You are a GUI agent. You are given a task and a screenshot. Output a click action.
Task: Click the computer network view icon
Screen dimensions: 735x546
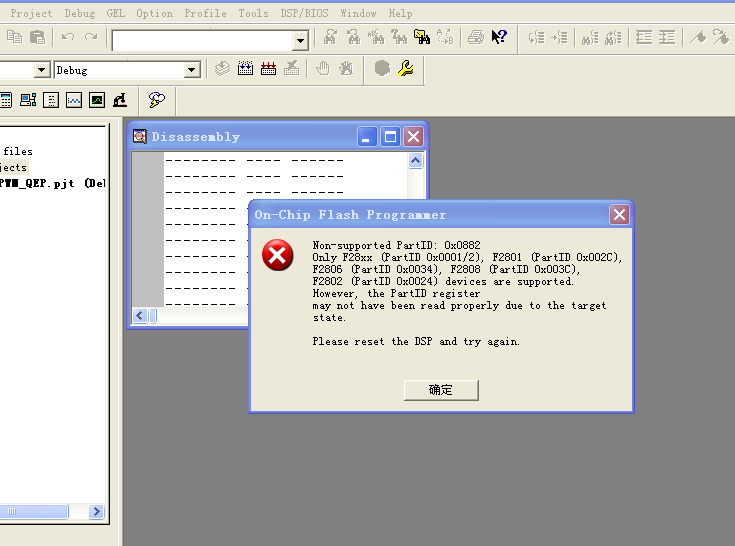click(28, 100)
